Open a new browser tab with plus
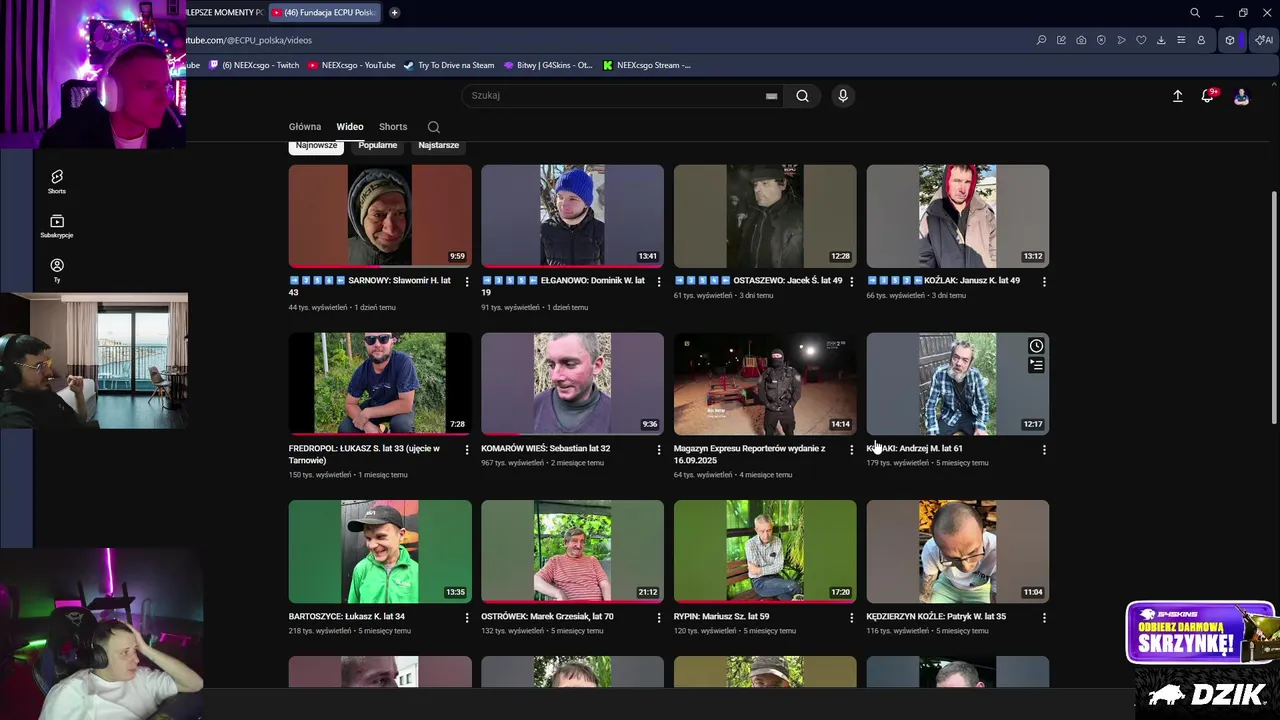This screenshot has height=720, width=1280. coord(394,13)
